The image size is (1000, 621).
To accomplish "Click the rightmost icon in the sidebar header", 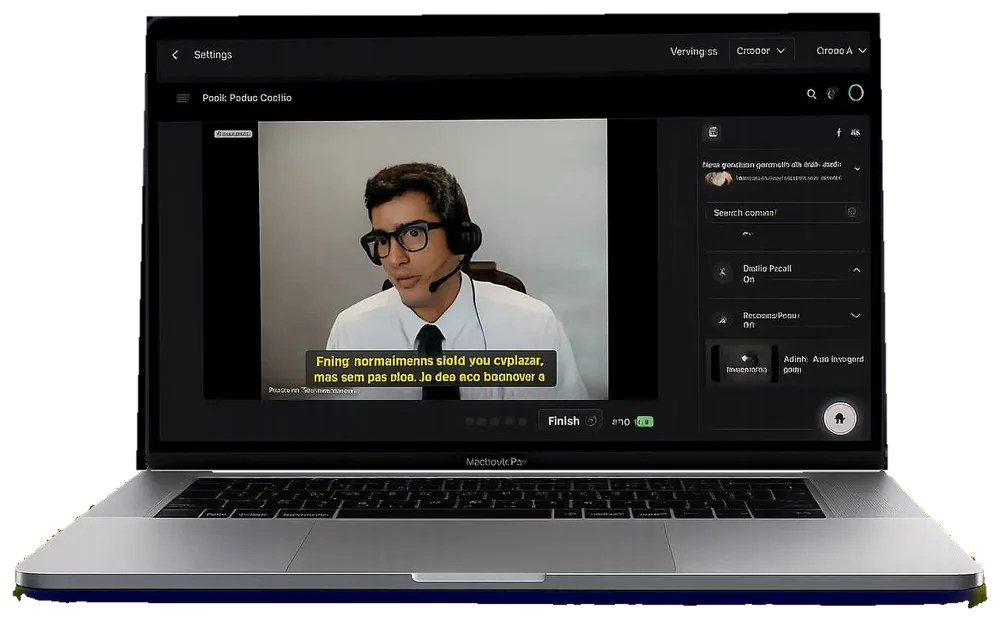I will (x=855, y=133).
